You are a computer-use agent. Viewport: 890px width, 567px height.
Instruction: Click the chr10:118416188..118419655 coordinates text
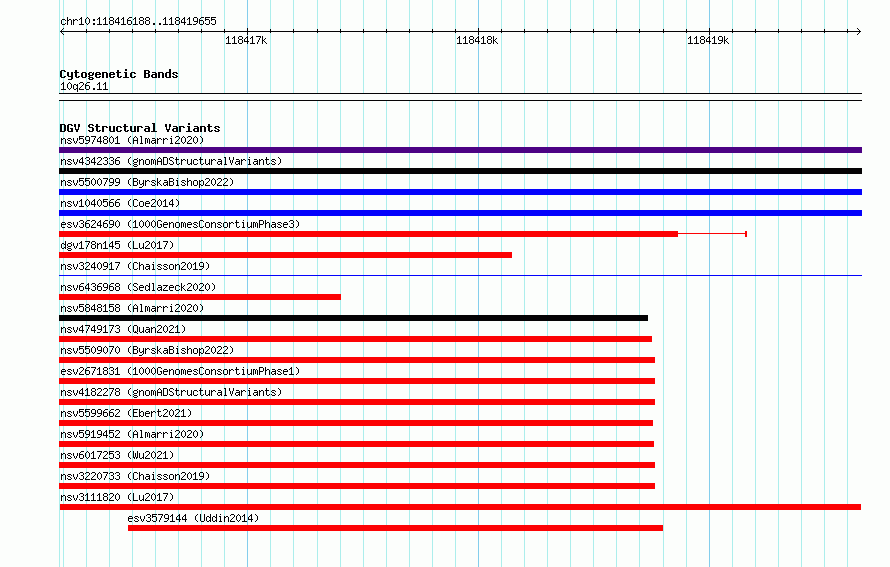click(138, 21)
